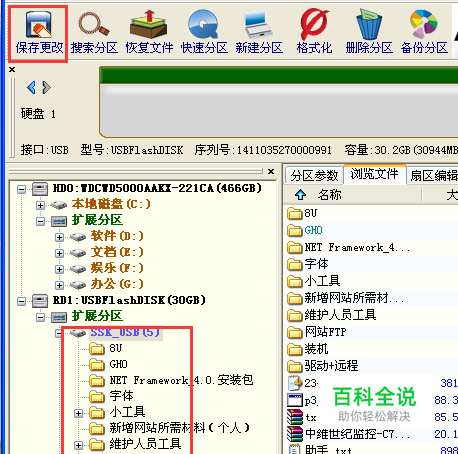The image size is (458, 454).
Task: Select SSK_USB(5) partition in tree
Action: [125, 332]
